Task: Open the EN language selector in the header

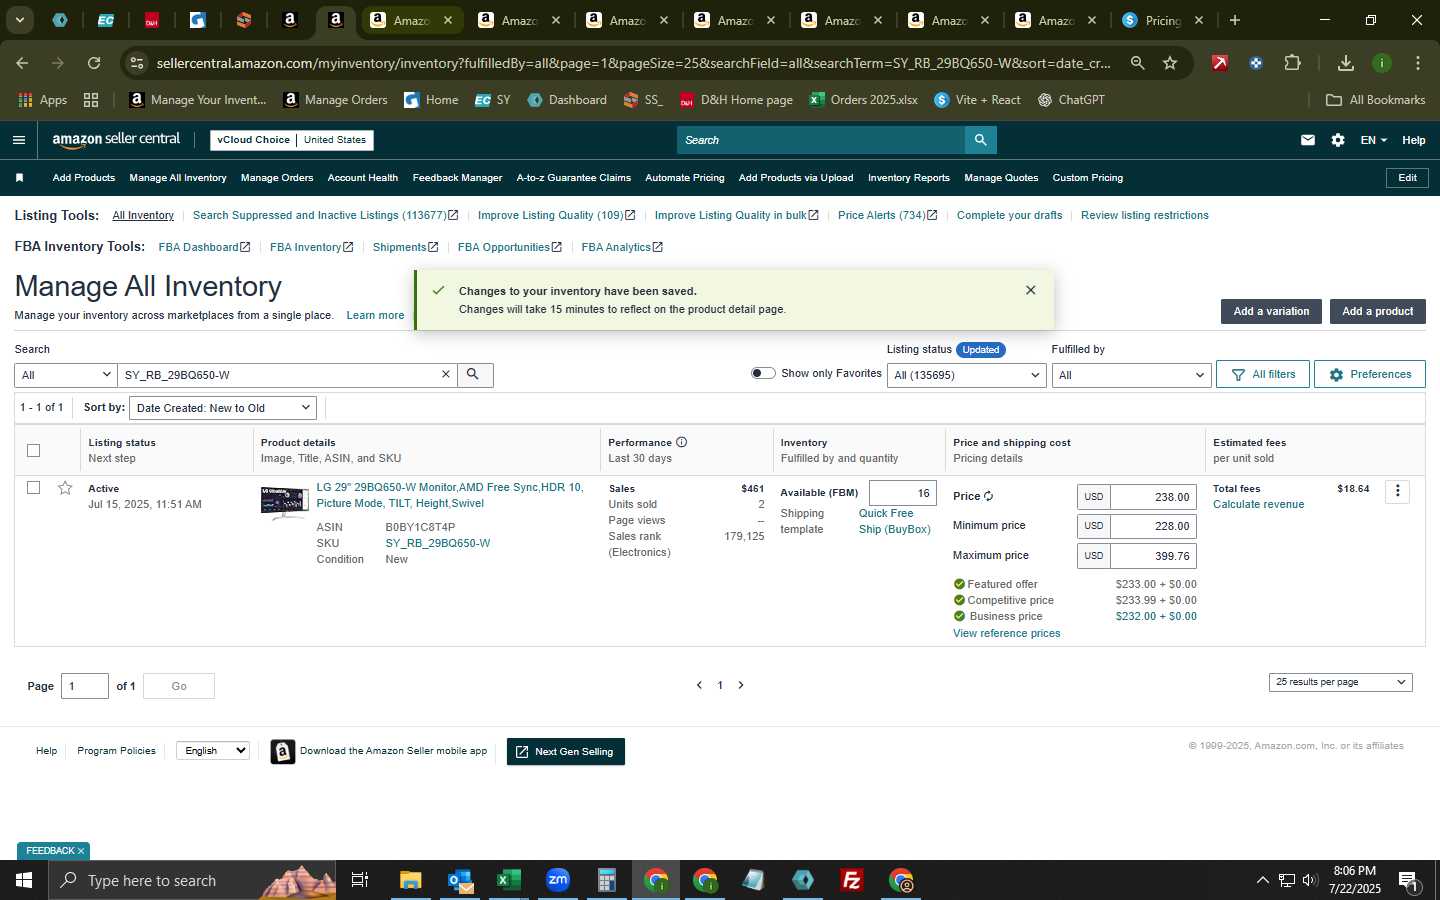Action: coord(1373,140)
